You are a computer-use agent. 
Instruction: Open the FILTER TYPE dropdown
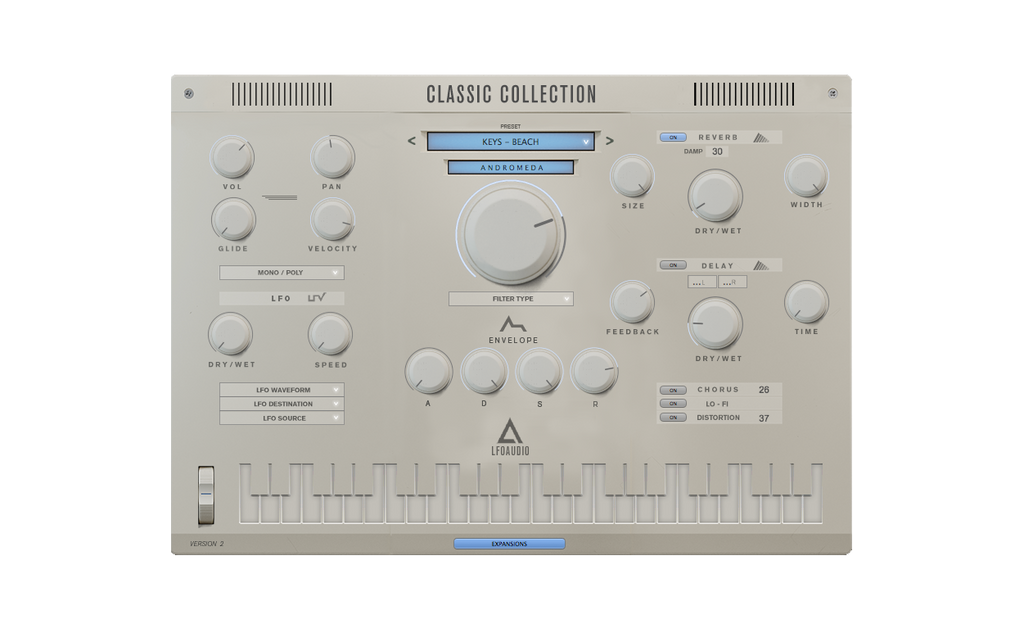coord(511,299)
